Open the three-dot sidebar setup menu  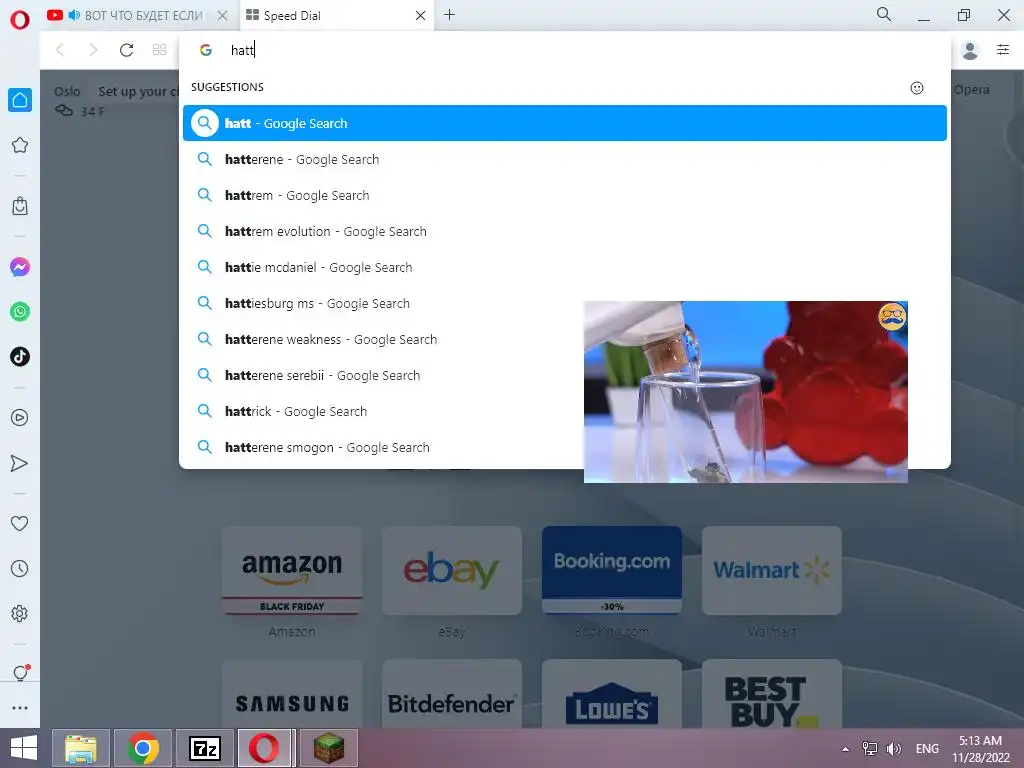pyautogui.click(x=20, y=707)
